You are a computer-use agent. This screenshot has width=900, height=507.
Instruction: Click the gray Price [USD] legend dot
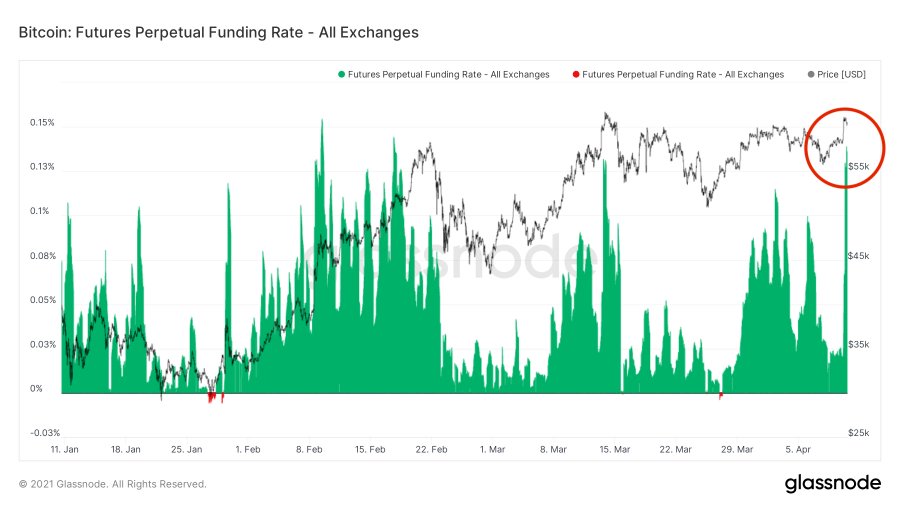(x=811, y=75)
